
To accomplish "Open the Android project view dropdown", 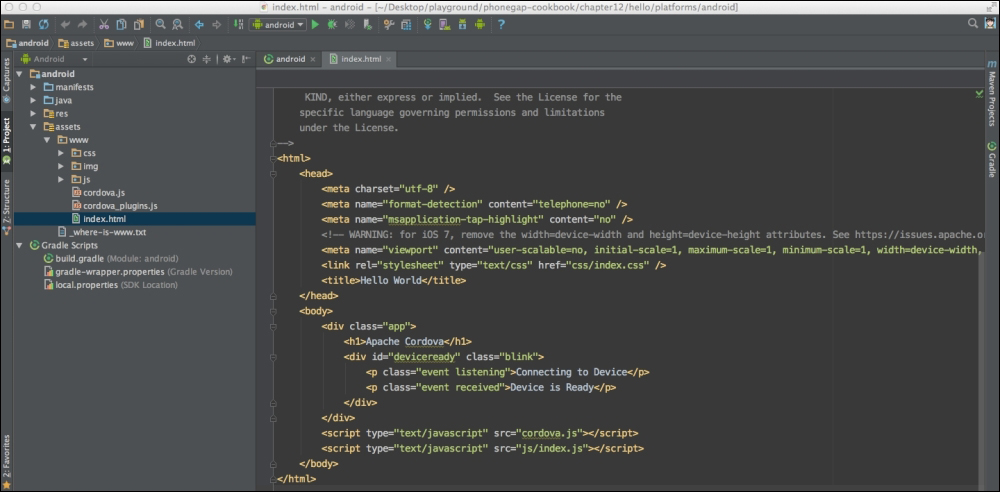I will click(54, 59).
